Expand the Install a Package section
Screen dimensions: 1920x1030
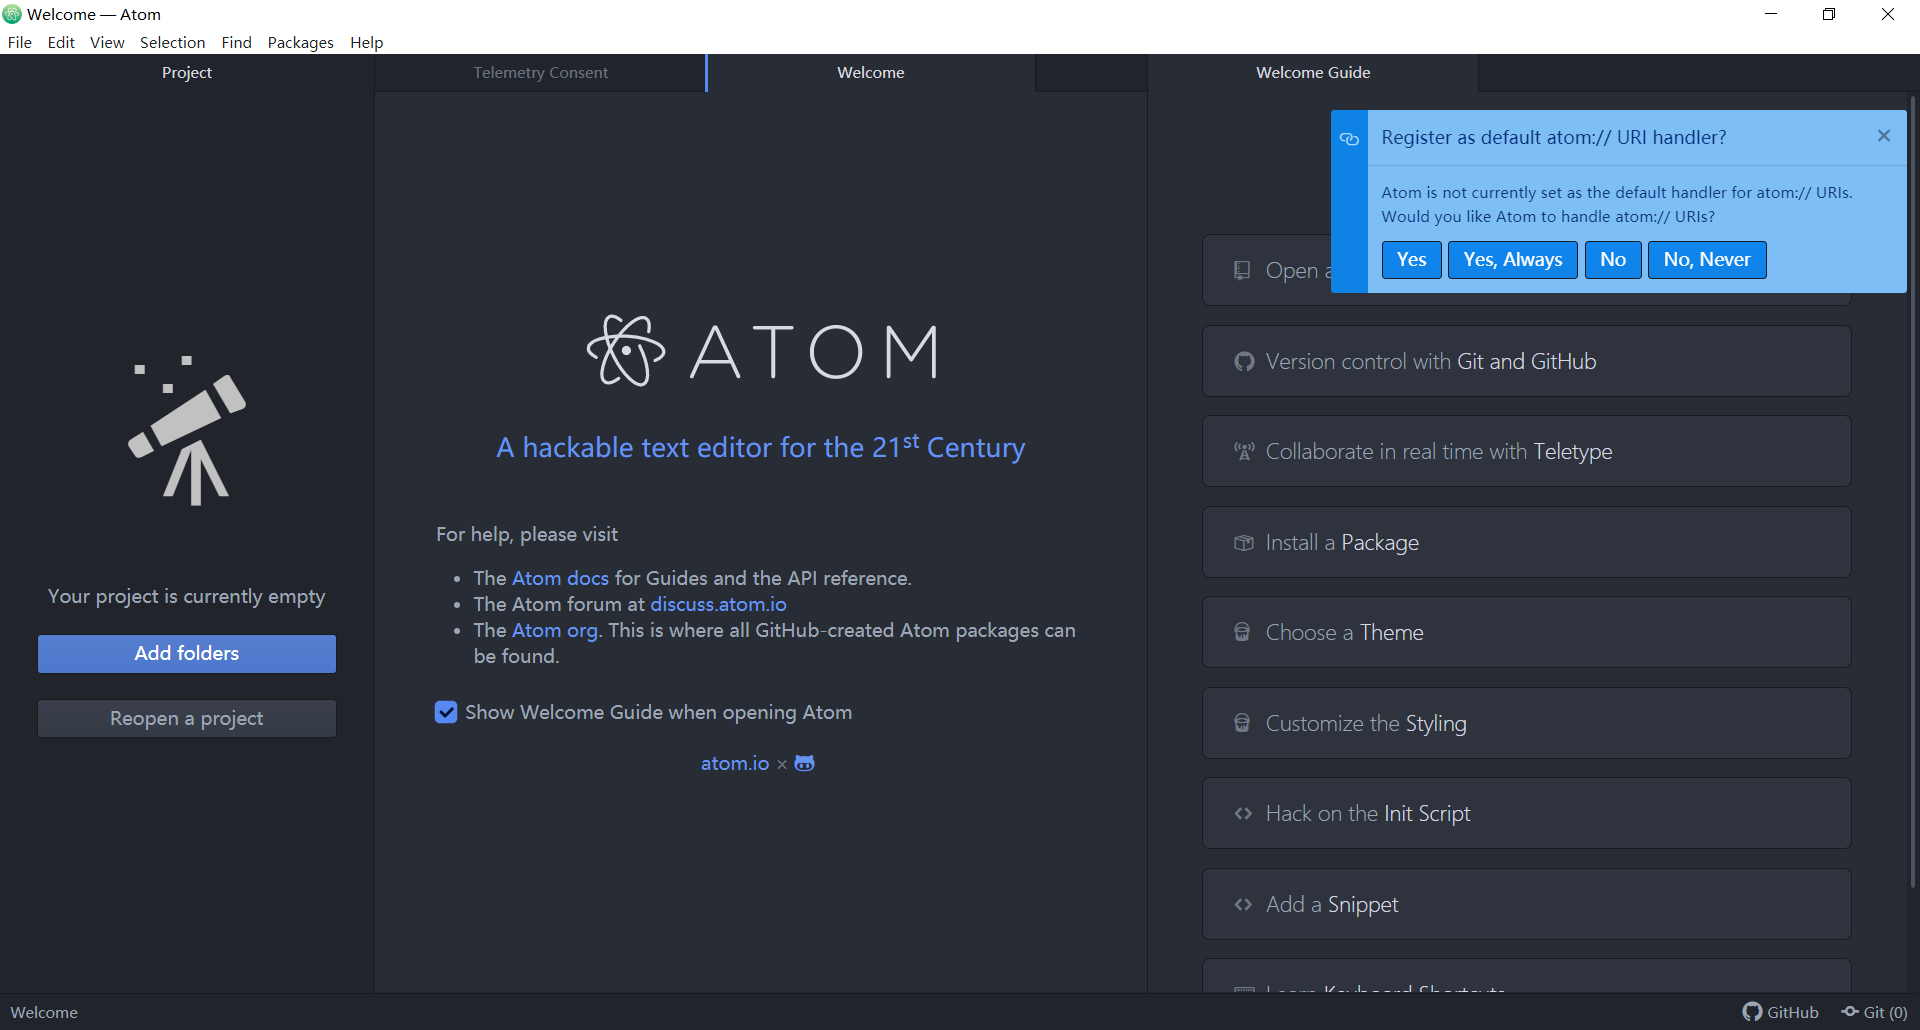coord(1526,542)
